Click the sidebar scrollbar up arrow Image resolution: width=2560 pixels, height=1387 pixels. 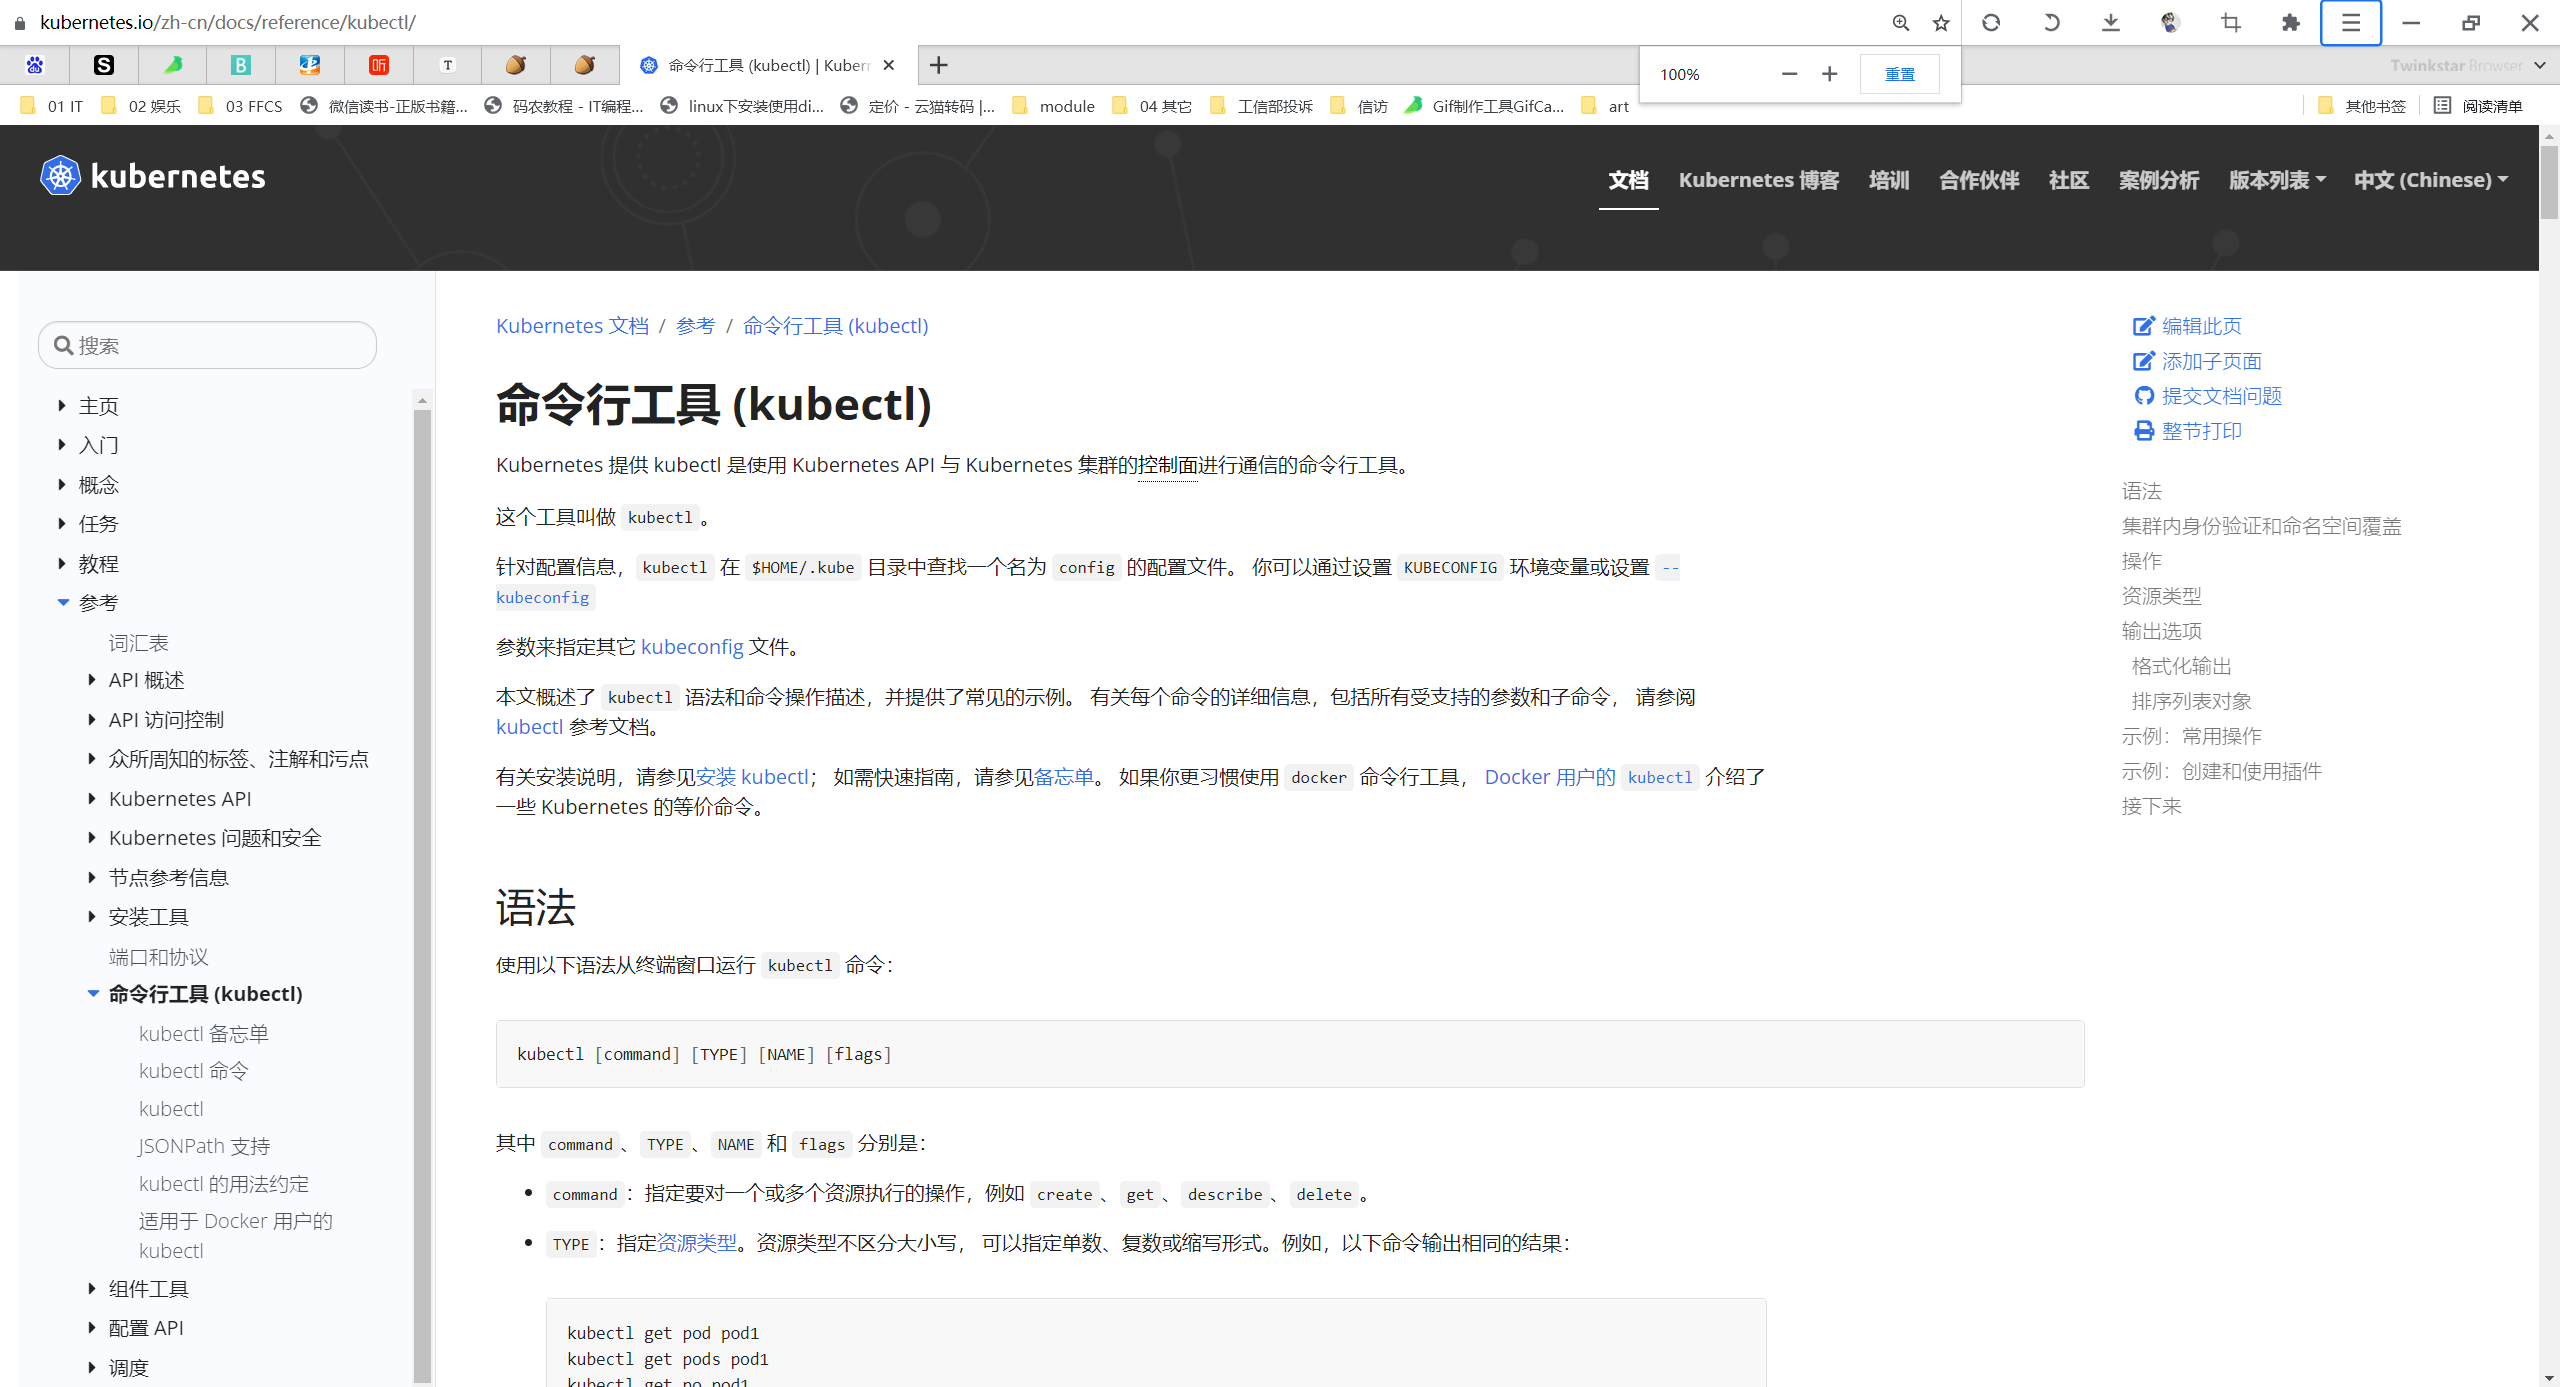tap(422, 400)
